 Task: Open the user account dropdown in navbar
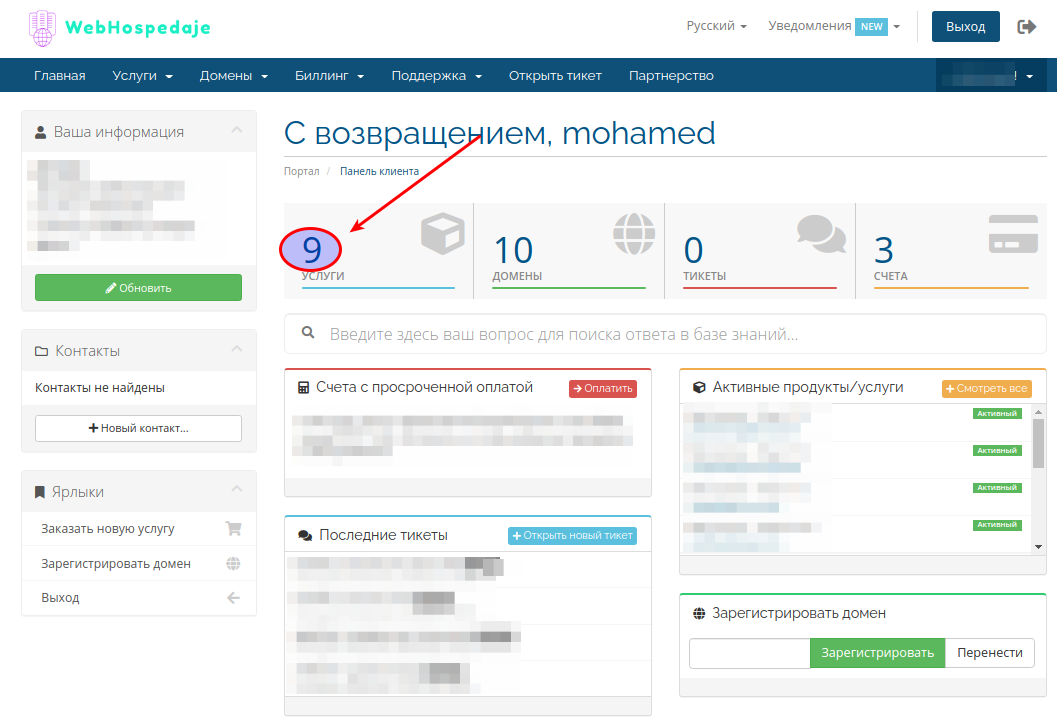coord(991,75)
